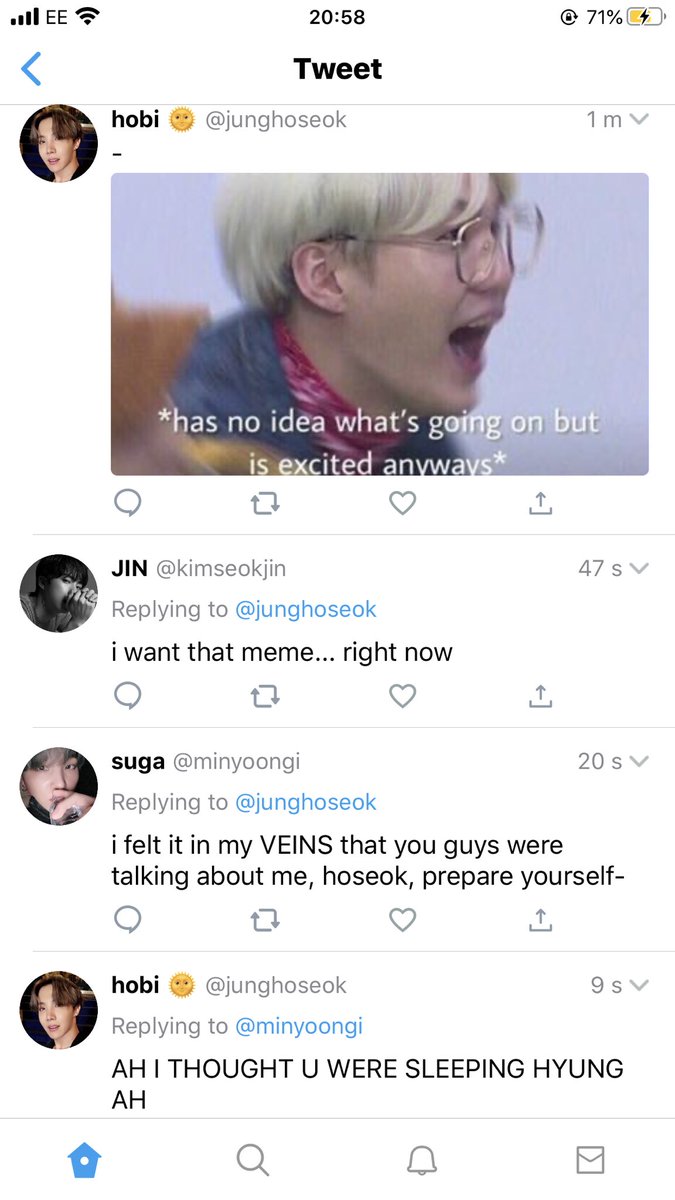Open @junghoseok link in JIN's reply
The image size is (675, 1200).
[x=305, y=609]
